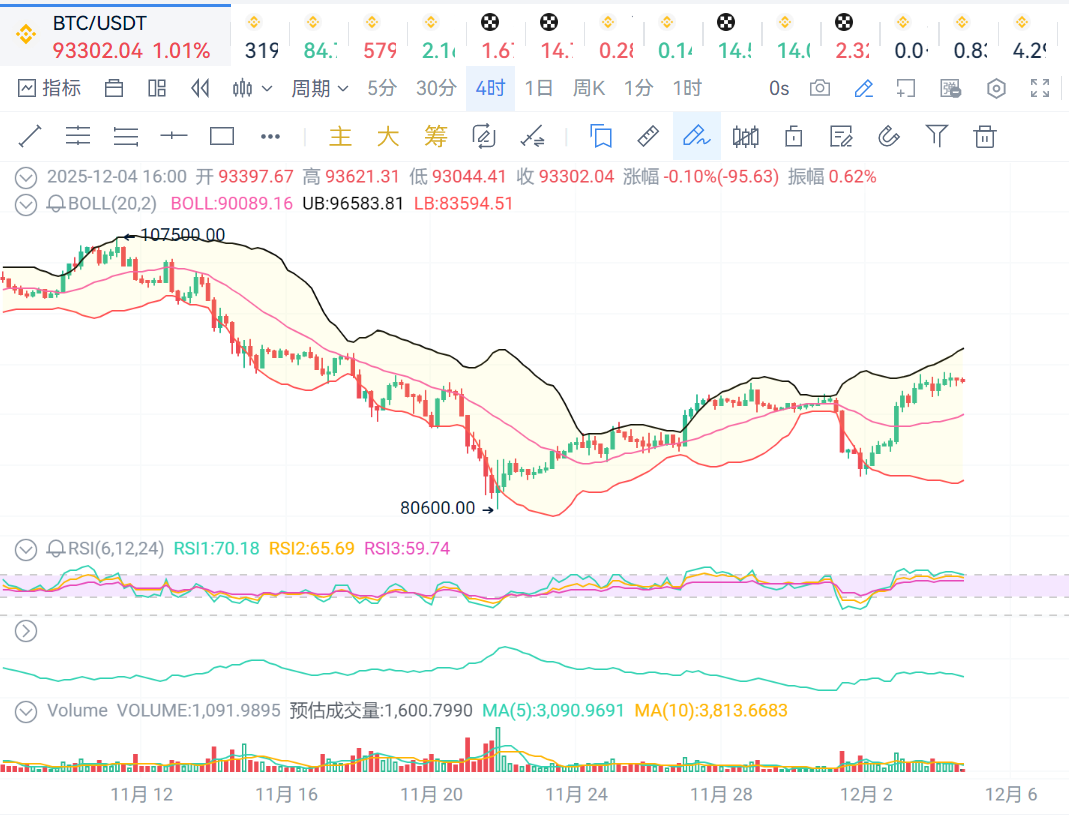1069x819 pixels.
Task: Delete drawings with the trash icon
Action: pos(985,136)
